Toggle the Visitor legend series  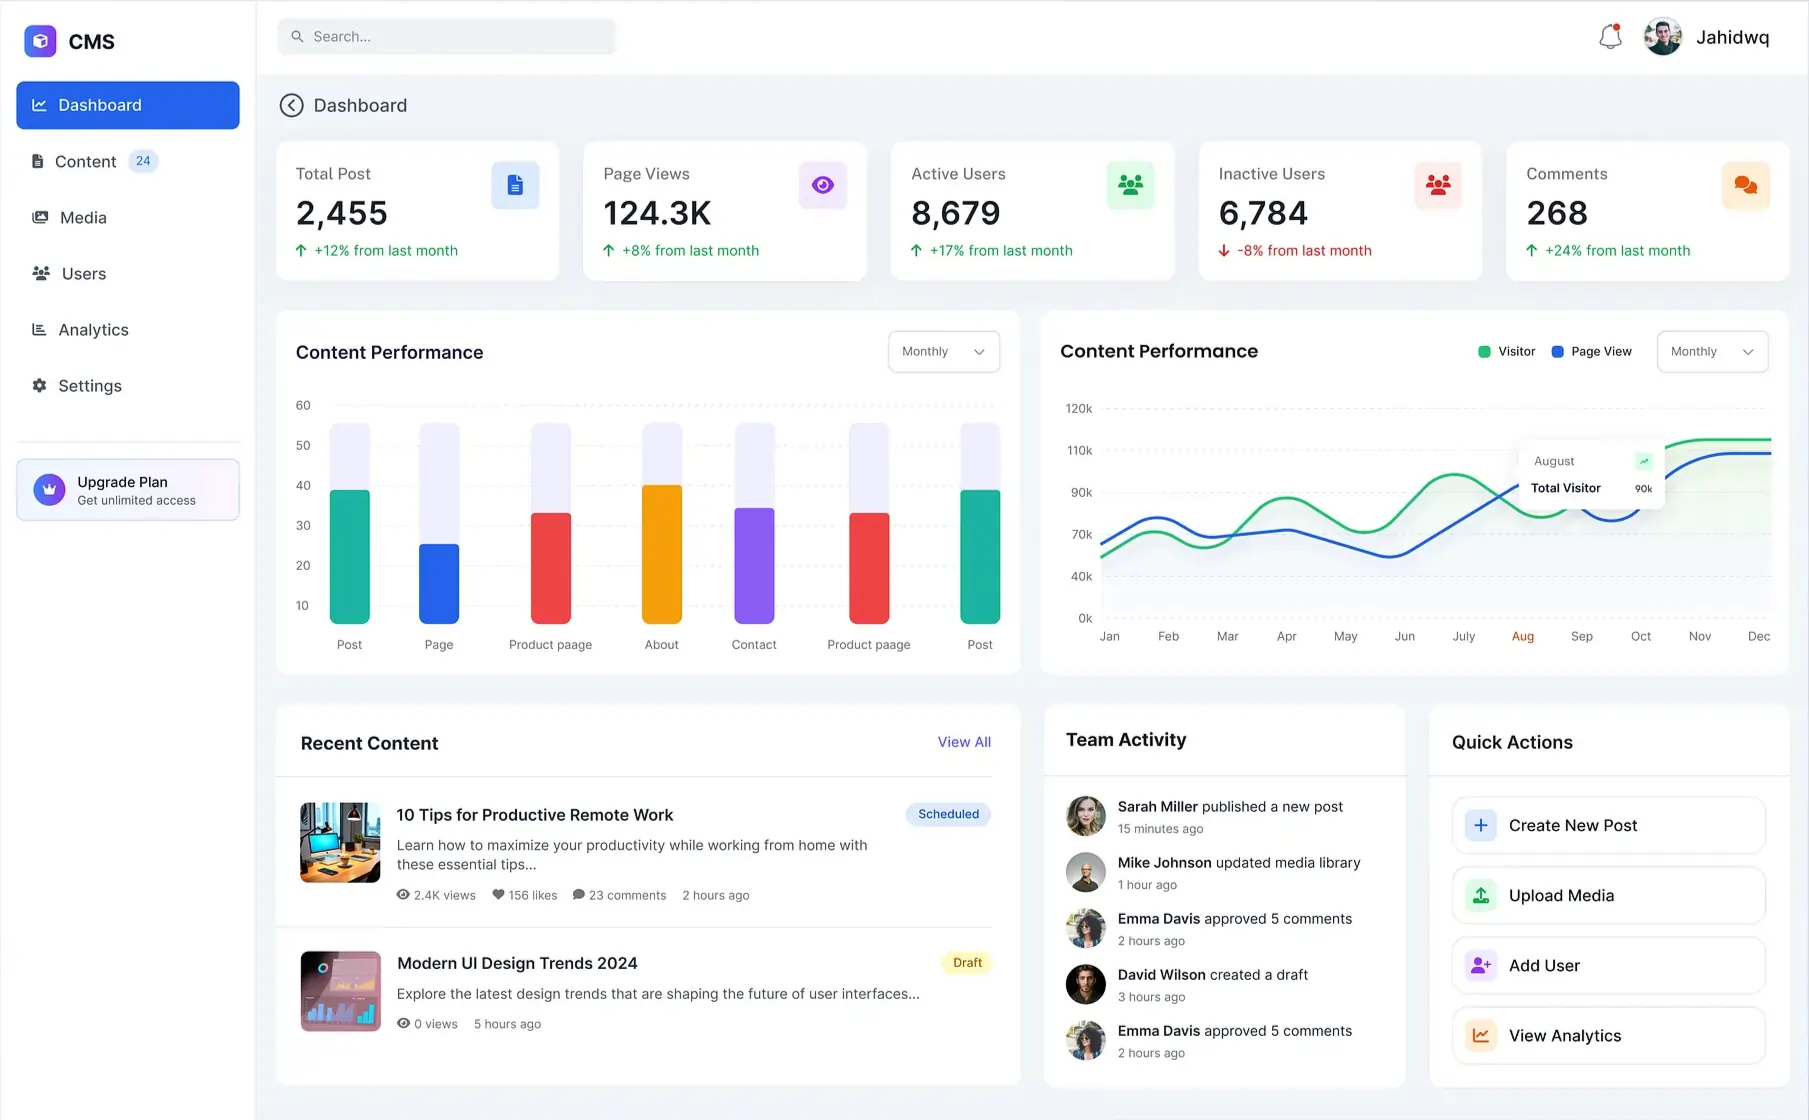[x=1506, y=351]
